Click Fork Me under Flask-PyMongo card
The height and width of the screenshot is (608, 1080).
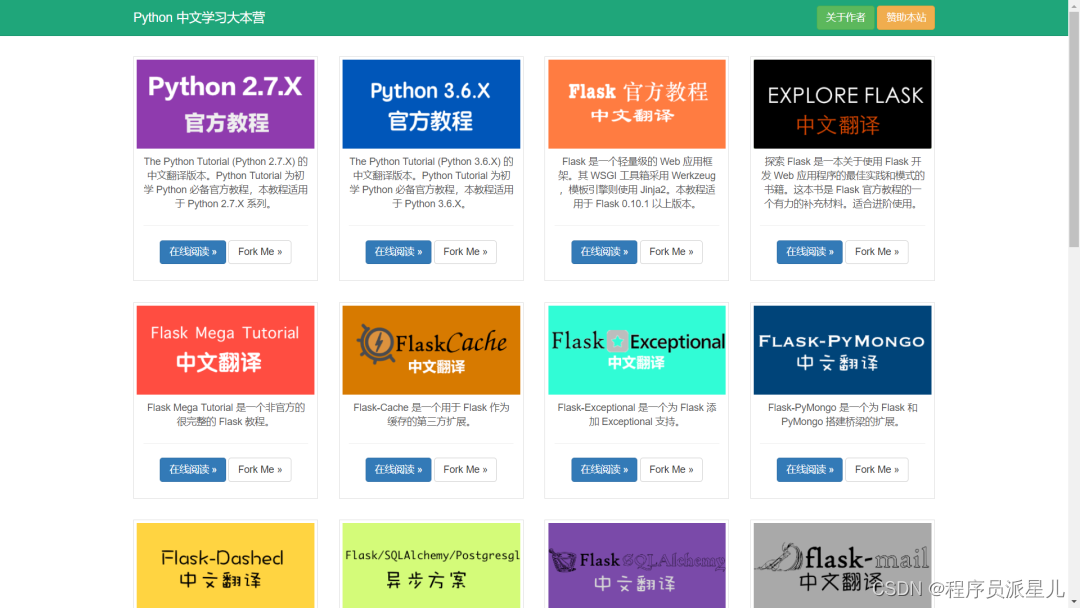click(877, 470)
